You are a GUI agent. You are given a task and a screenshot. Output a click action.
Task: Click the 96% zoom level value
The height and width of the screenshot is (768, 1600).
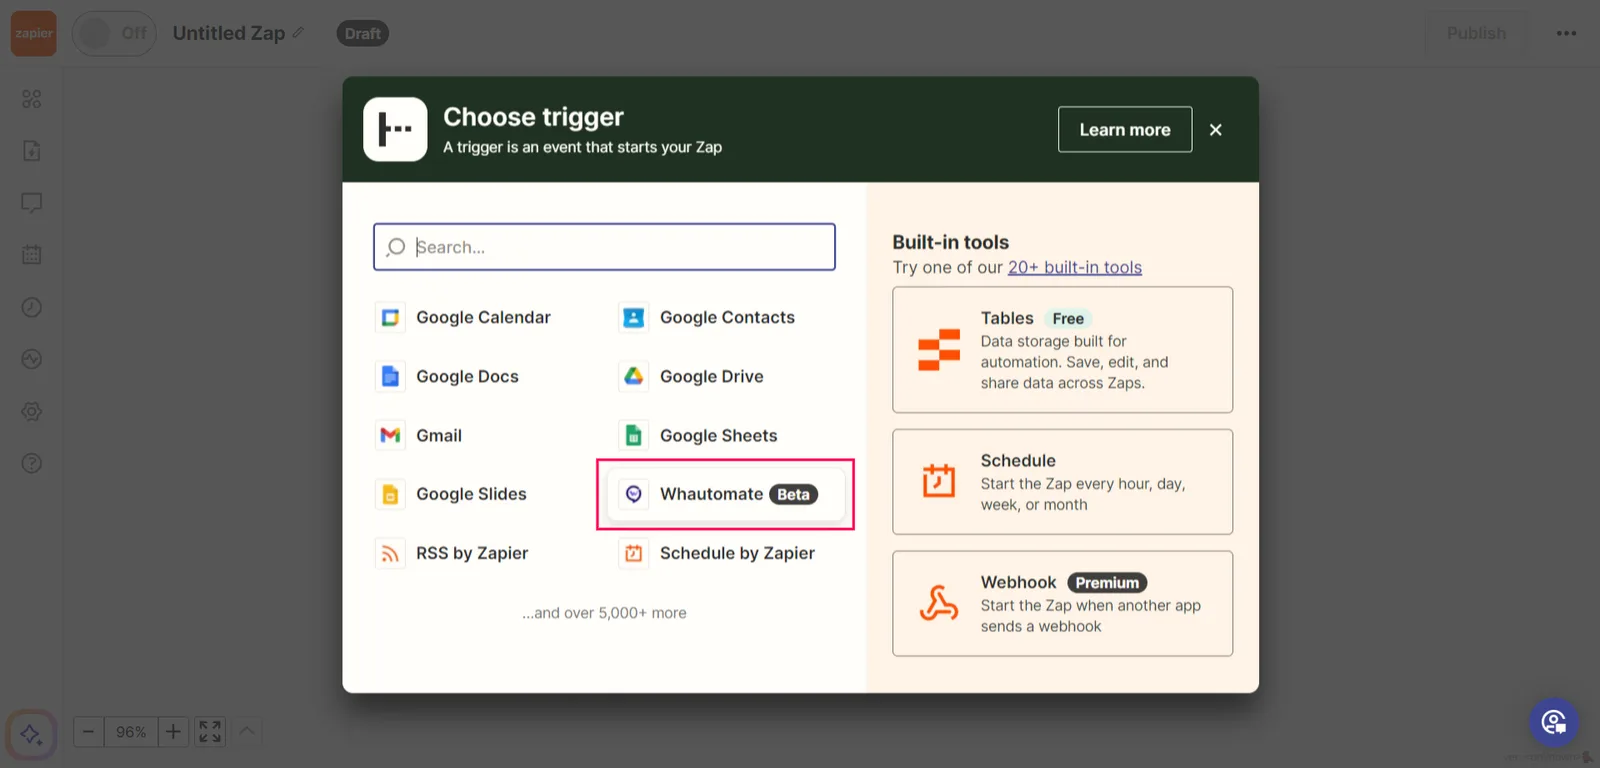click(131, 732)
